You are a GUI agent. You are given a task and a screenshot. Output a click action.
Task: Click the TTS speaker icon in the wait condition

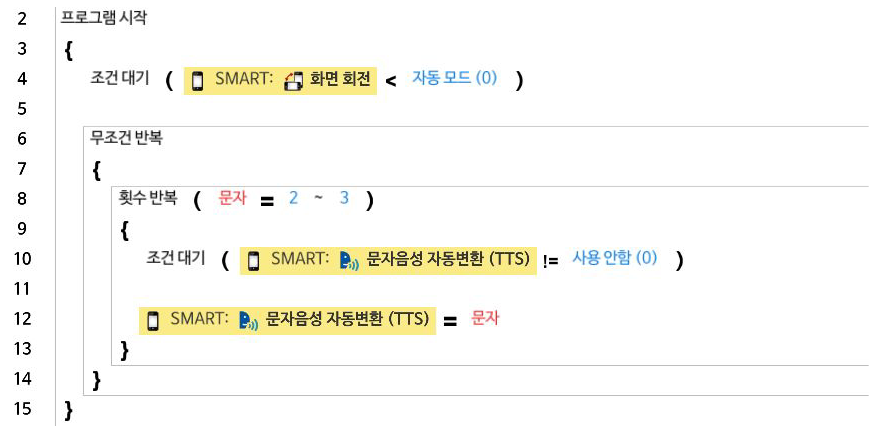coord(349,260)
